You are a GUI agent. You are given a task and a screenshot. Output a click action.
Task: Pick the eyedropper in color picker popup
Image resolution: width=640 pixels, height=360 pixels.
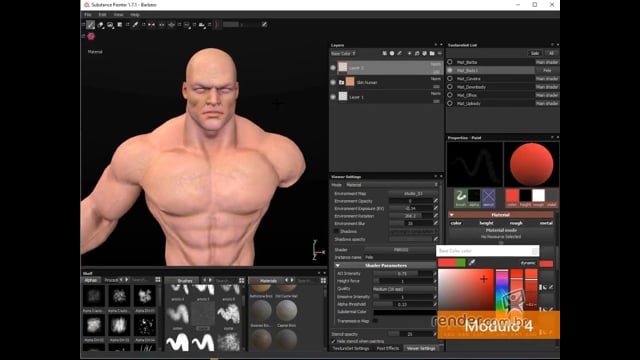click(x=471, y=262)
